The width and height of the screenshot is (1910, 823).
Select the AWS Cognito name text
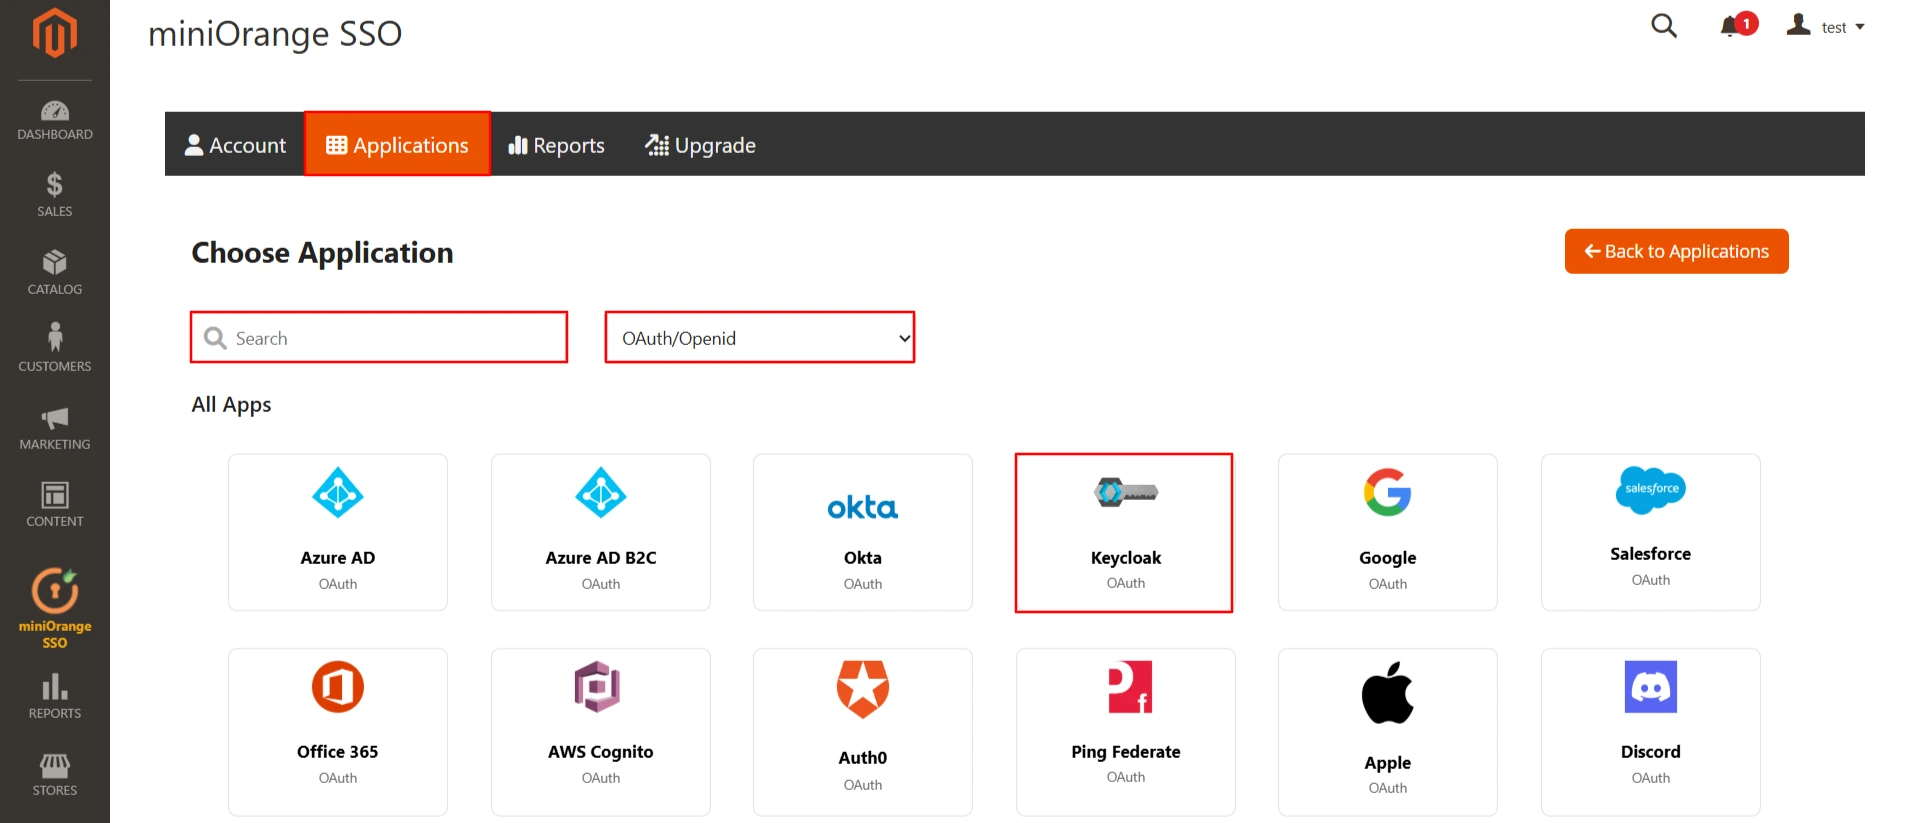click(601, 752)
